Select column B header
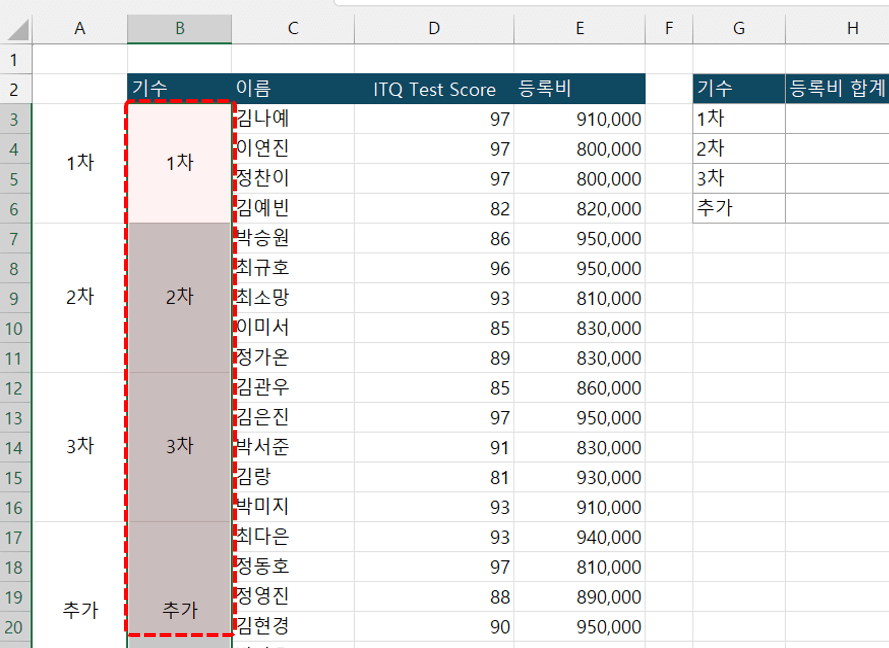This screenshot has height=648, width=889. pyautogui.click(x=180, y=28)
